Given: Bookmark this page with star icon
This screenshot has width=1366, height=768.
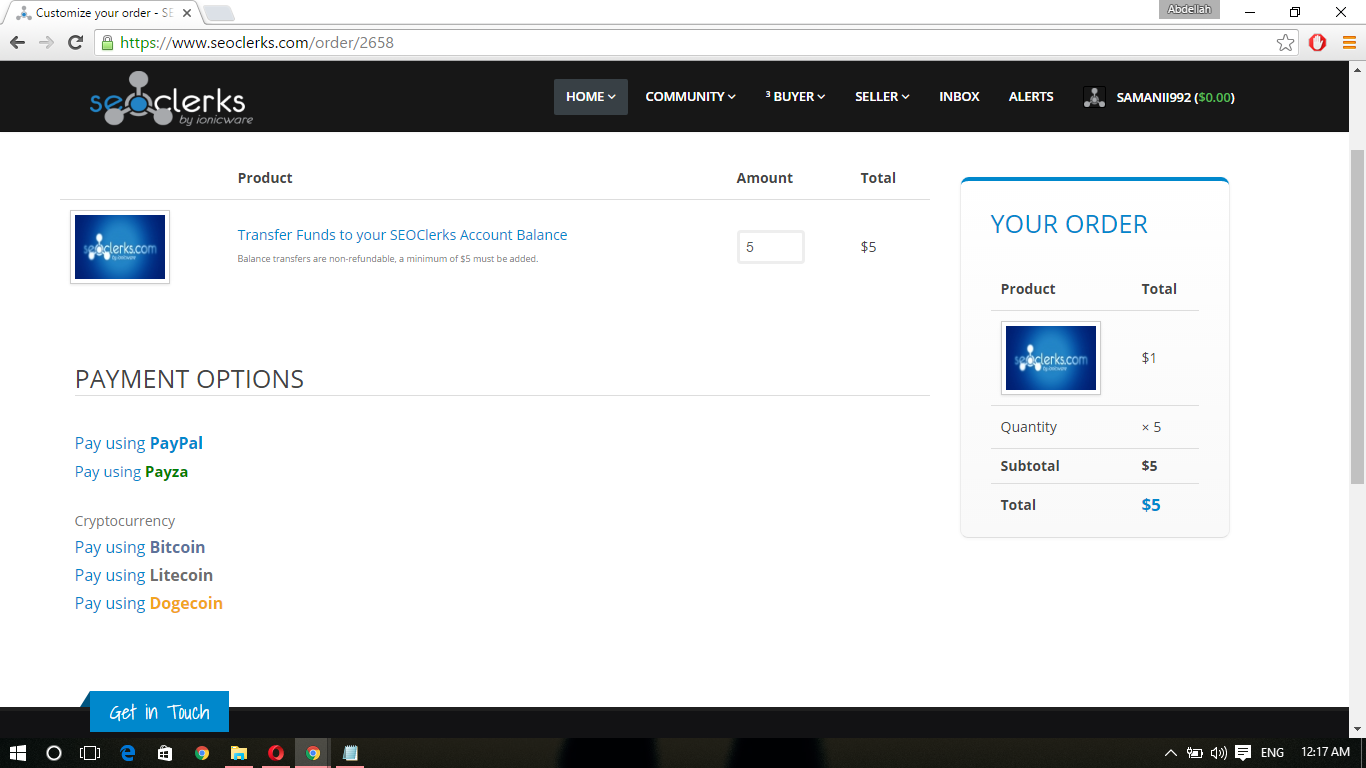Looking at the screenshot, I should click(1286, 42).
